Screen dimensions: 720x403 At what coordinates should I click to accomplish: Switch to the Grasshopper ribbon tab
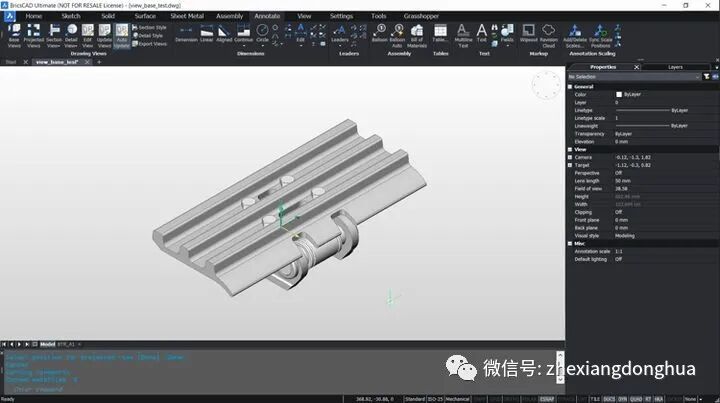421,16
